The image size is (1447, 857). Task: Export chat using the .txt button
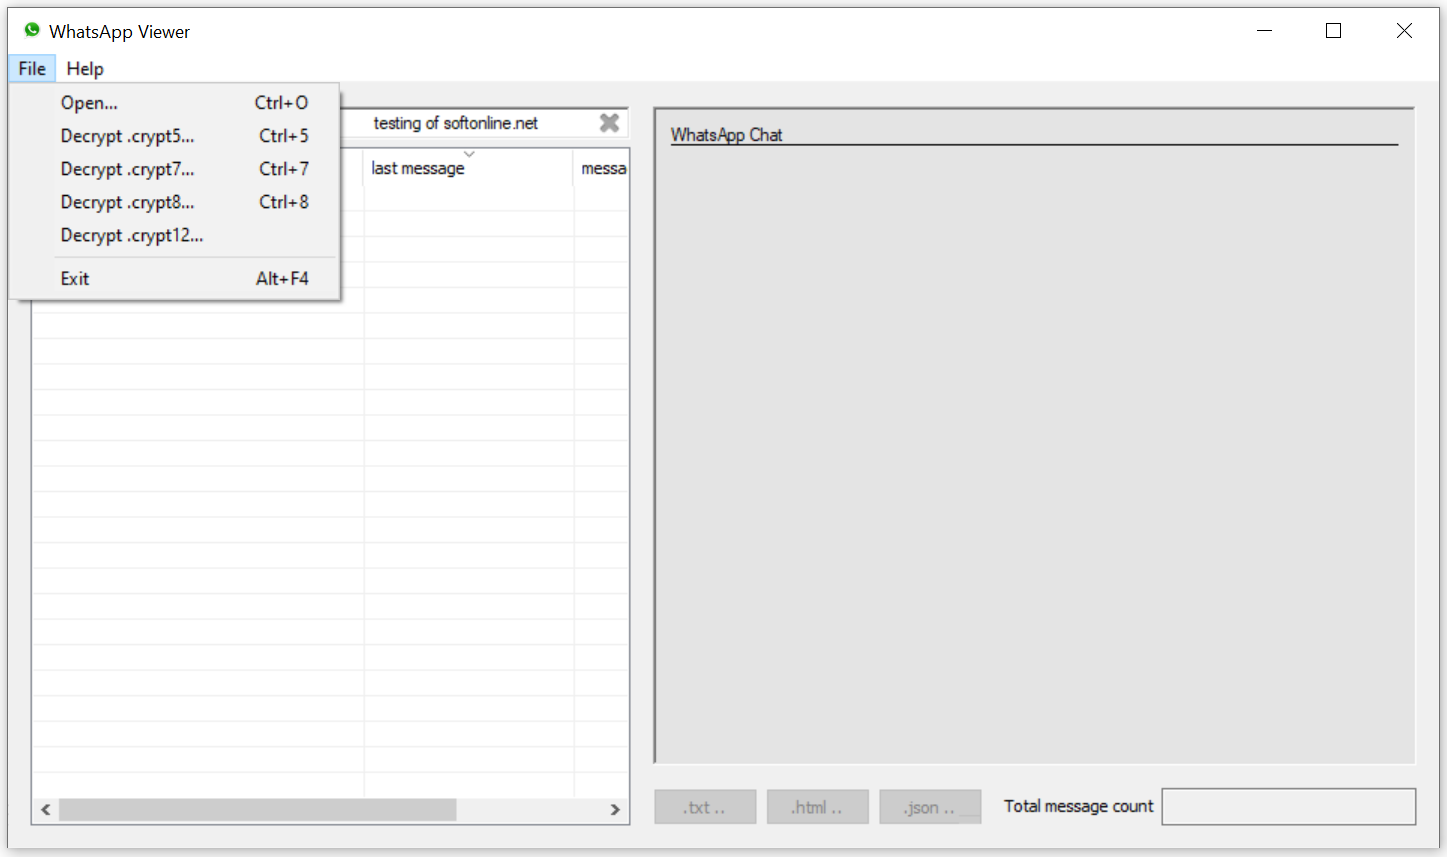[705, 807]
